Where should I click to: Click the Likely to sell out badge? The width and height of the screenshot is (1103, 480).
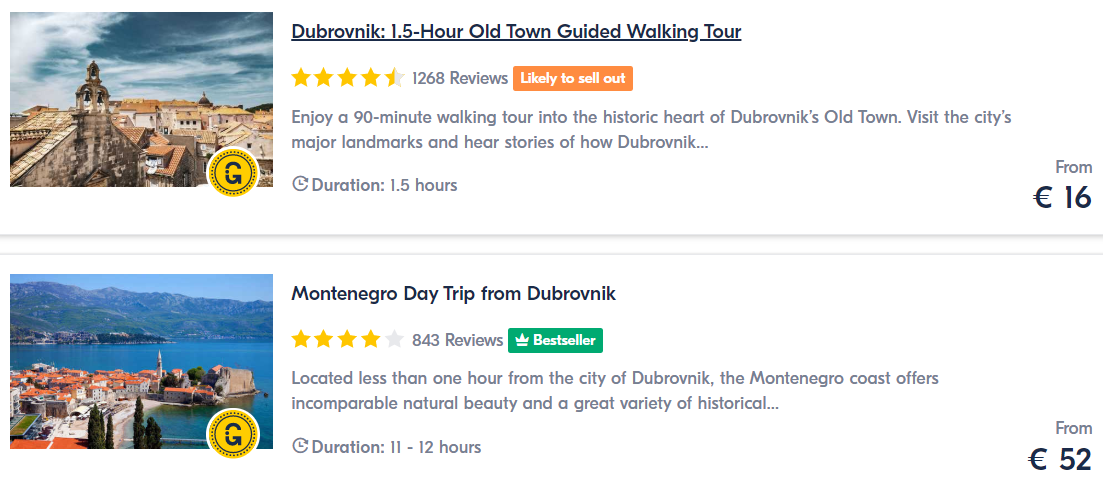[x=573, y=78]
